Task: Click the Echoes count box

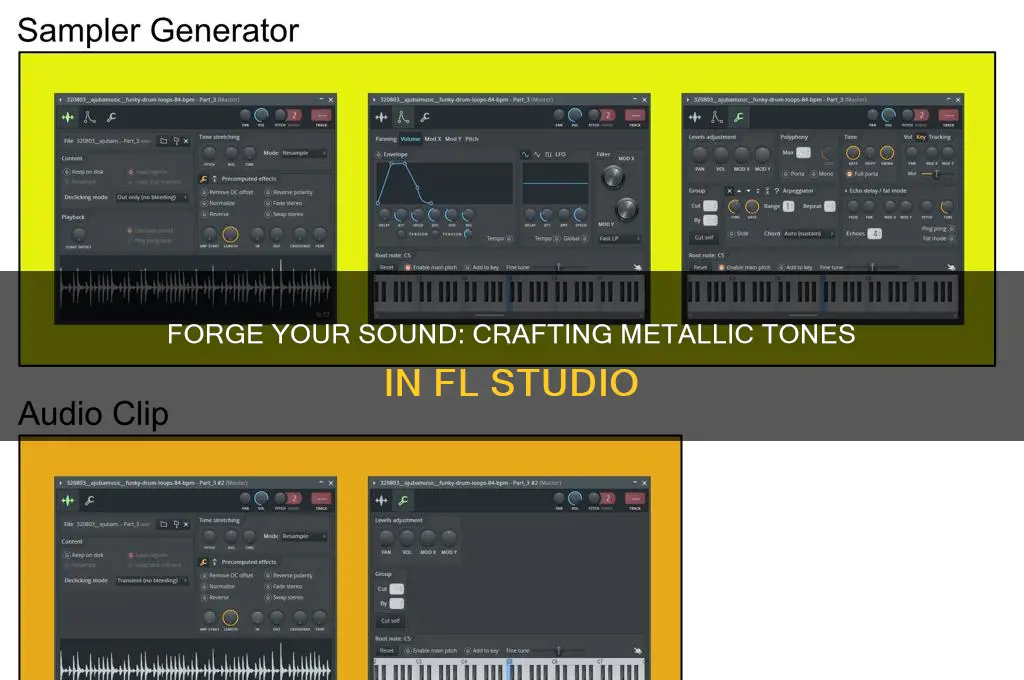Action: coord(874,233)
